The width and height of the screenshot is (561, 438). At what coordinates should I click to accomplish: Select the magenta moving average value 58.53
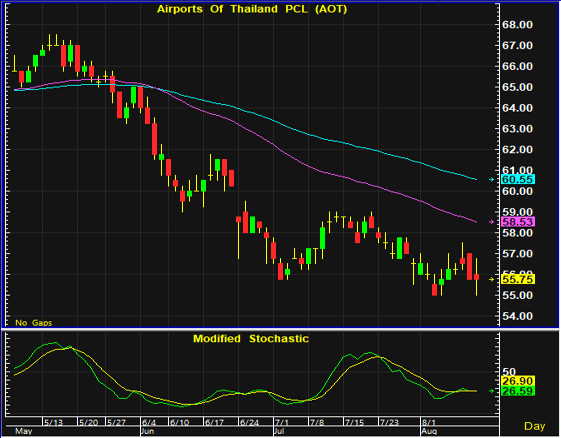point(518,222)
